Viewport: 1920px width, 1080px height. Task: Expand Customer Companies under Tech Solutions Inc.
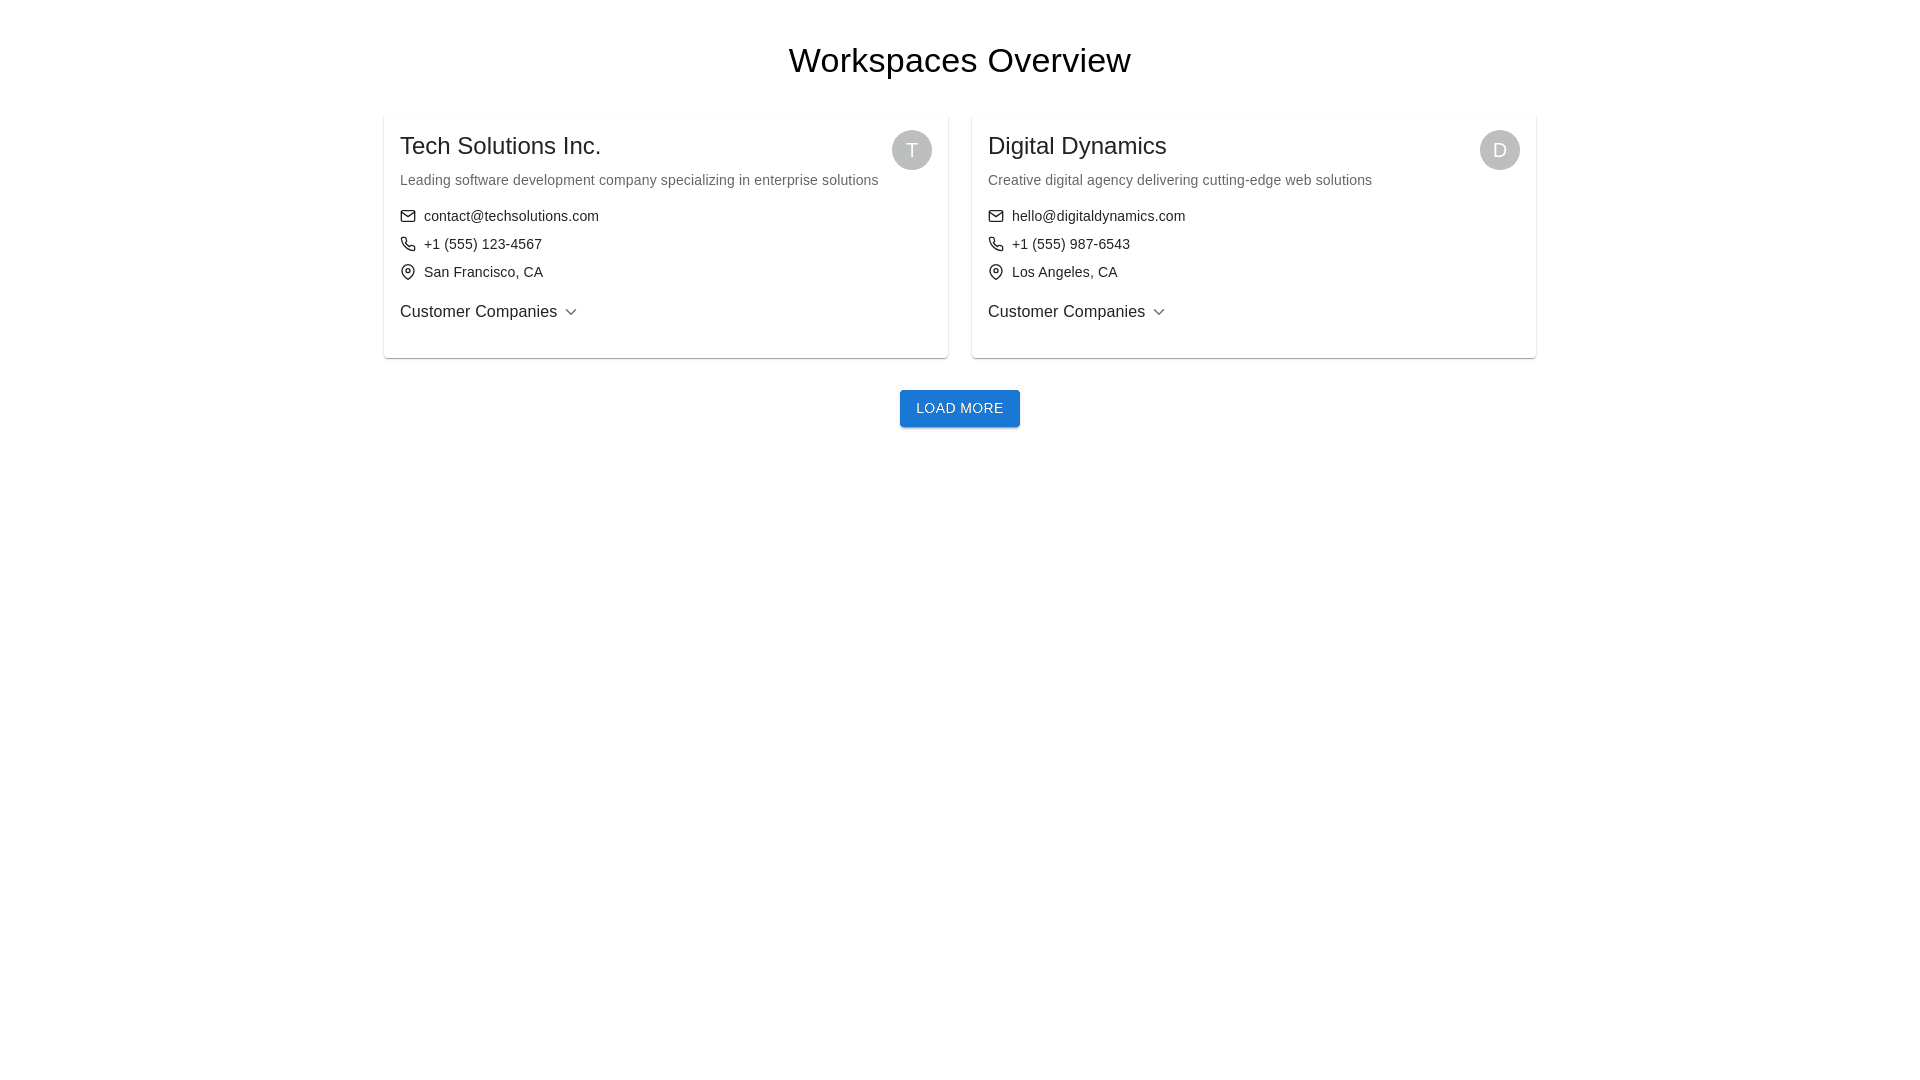pos(479,312)
